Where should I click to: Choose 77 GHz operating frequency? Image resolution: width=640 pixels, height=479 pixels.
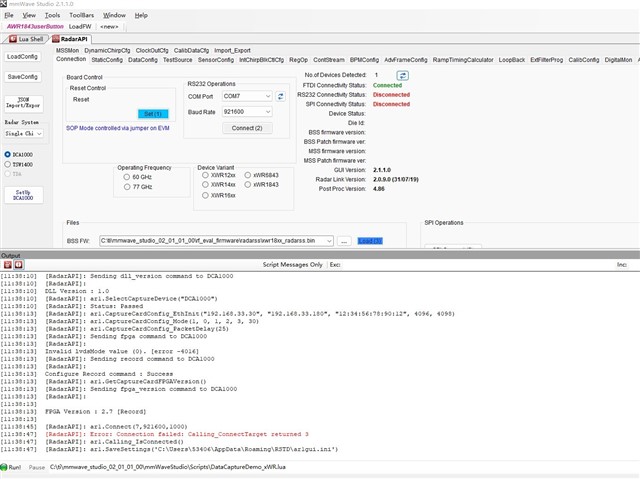(x=127, y=187)
